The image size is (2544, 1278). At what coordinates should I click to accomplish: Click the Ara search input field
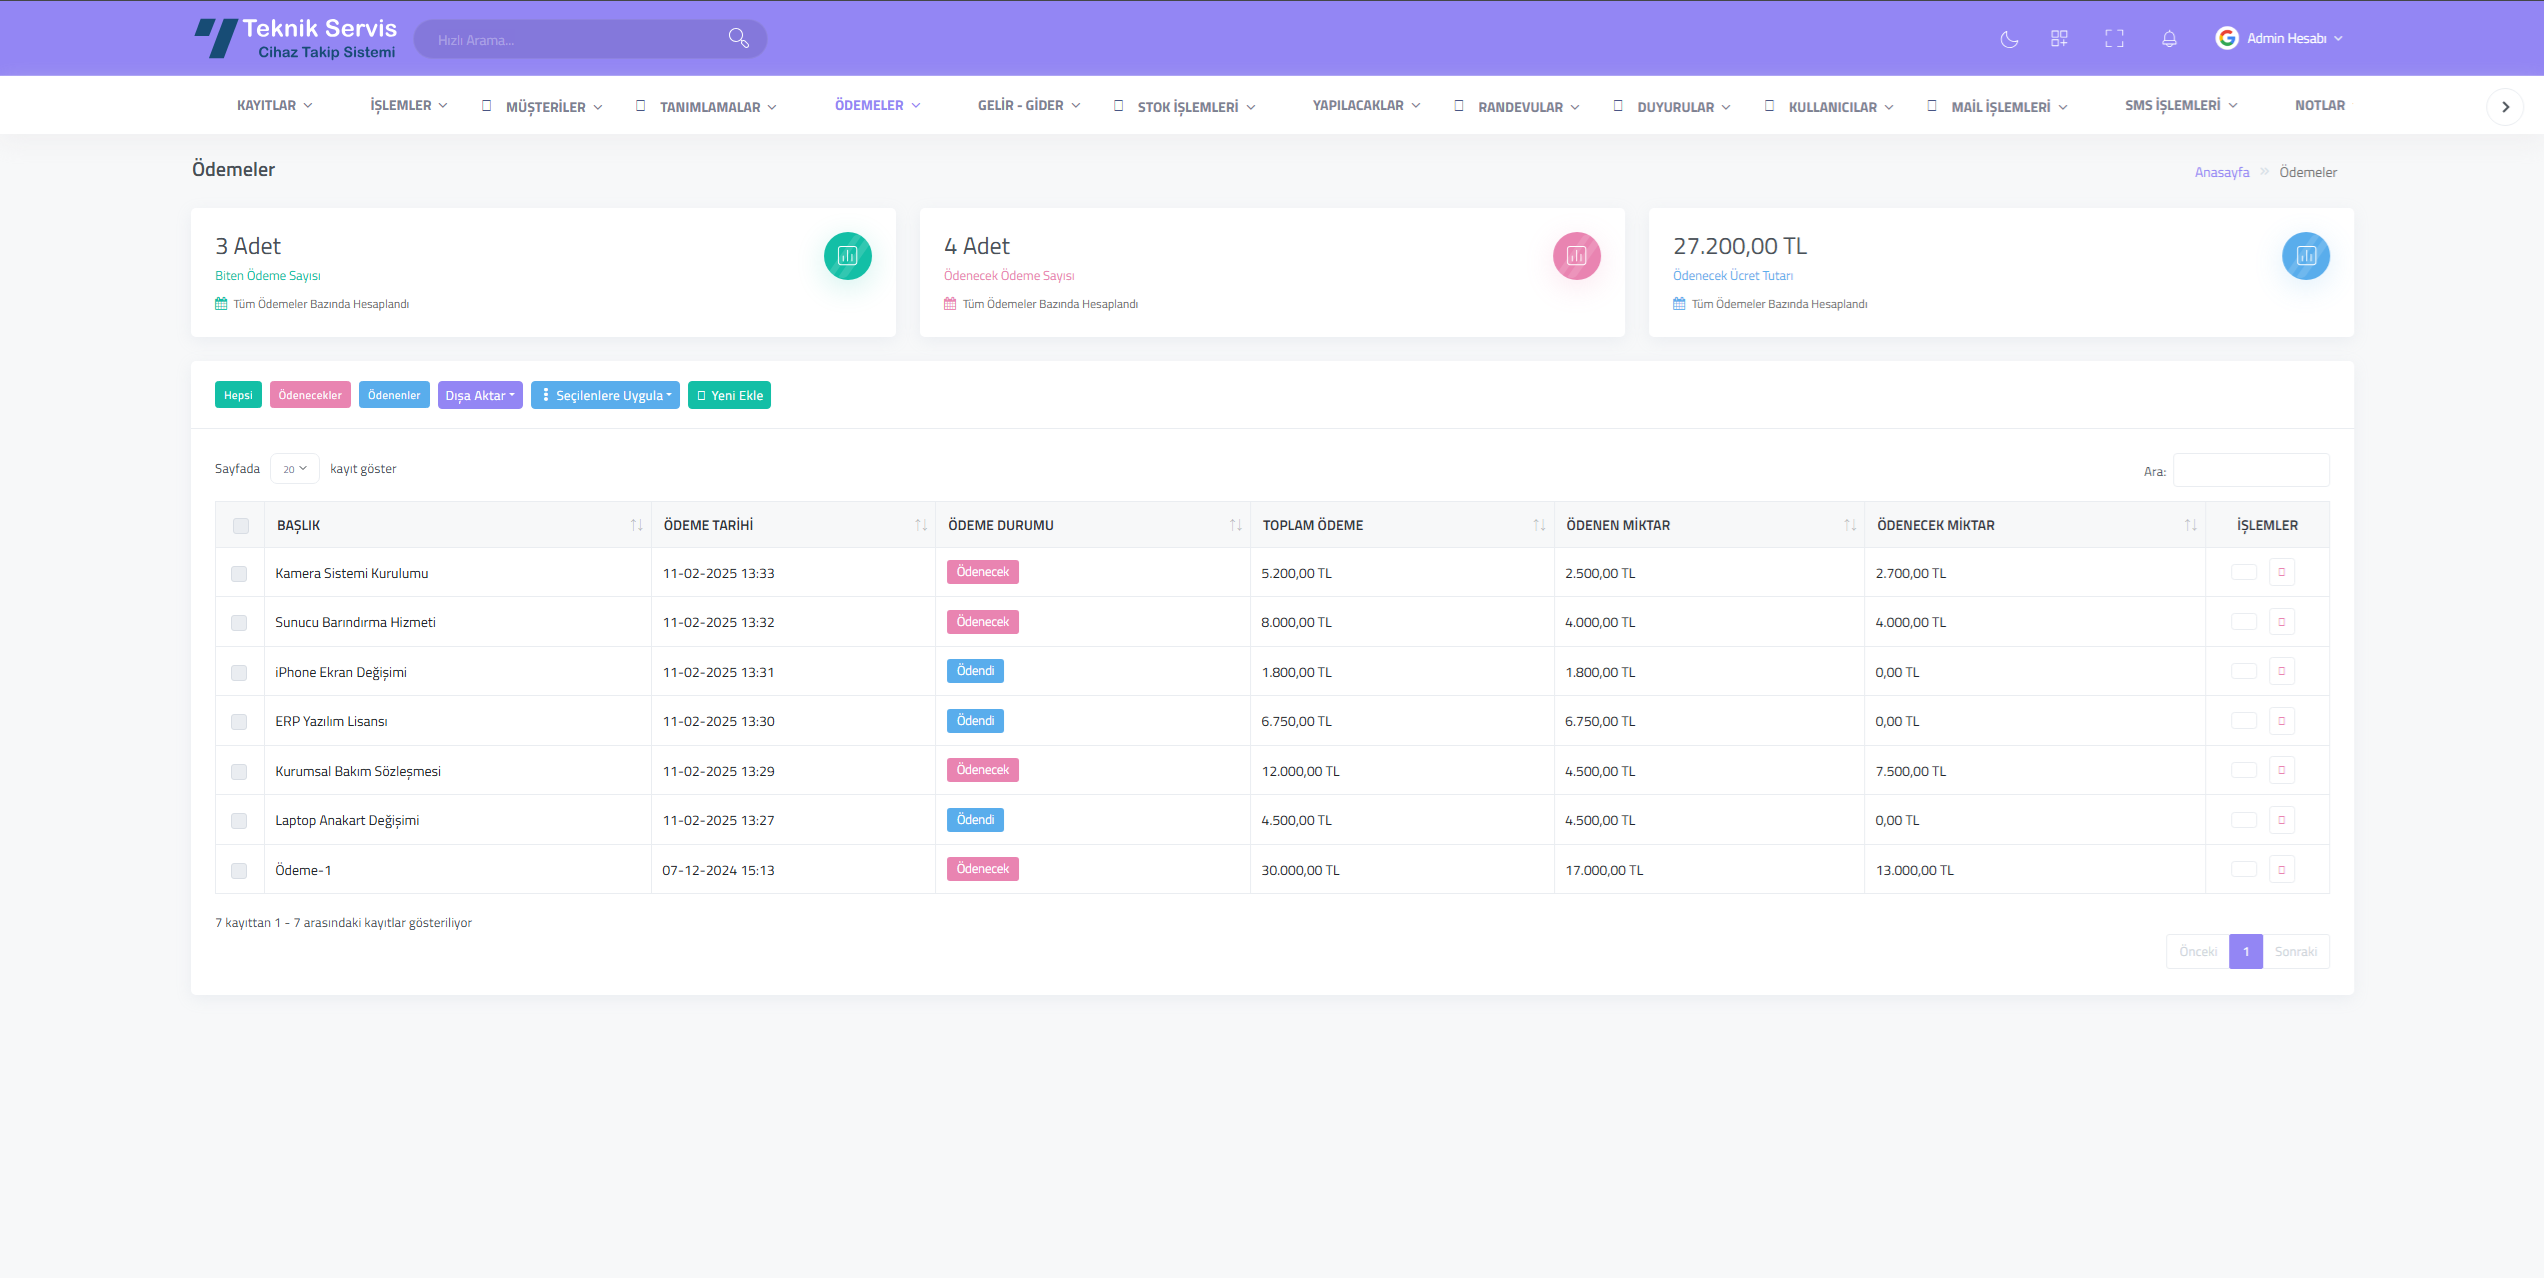(2250, 470)
